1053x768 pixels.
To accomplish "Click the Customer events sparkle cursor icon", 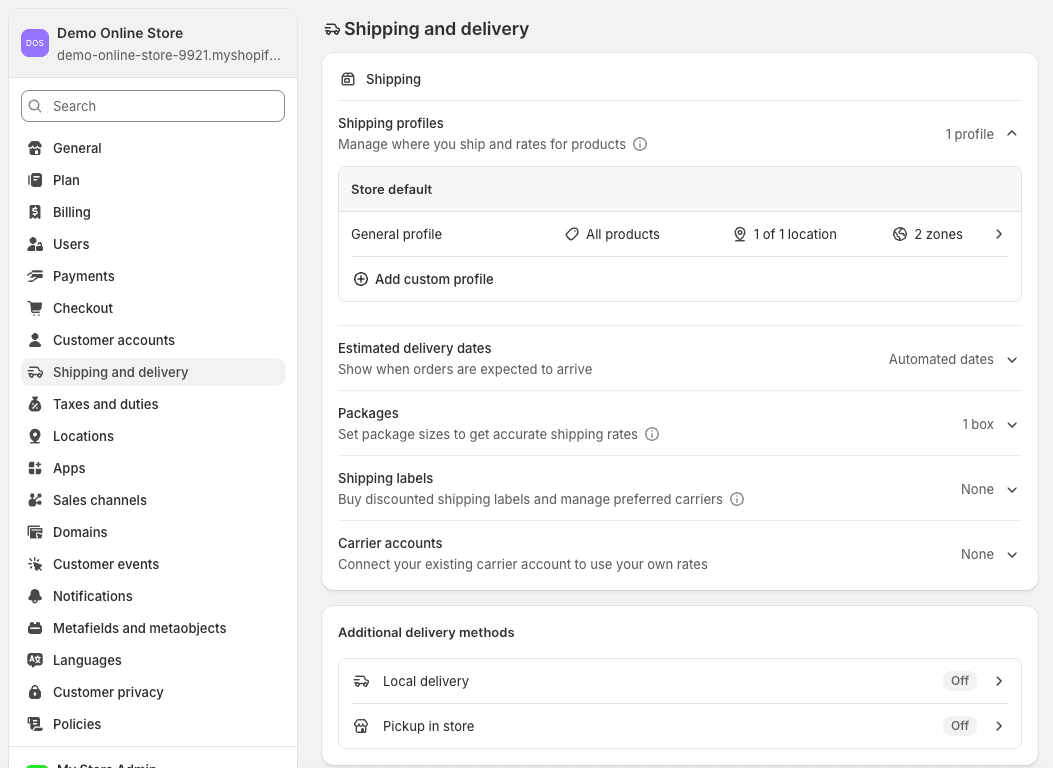I will [35, 564].
